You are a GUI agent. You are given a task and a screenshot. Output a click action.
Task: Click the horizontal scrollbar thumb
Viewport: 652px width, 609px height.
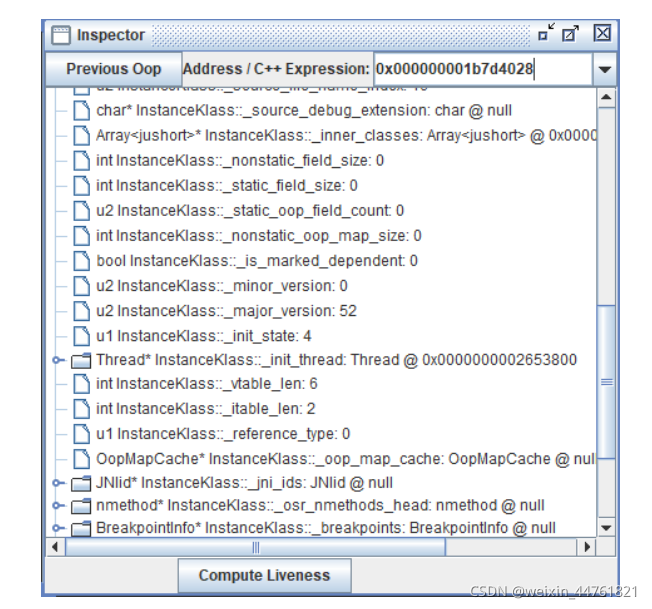(255, 547)
